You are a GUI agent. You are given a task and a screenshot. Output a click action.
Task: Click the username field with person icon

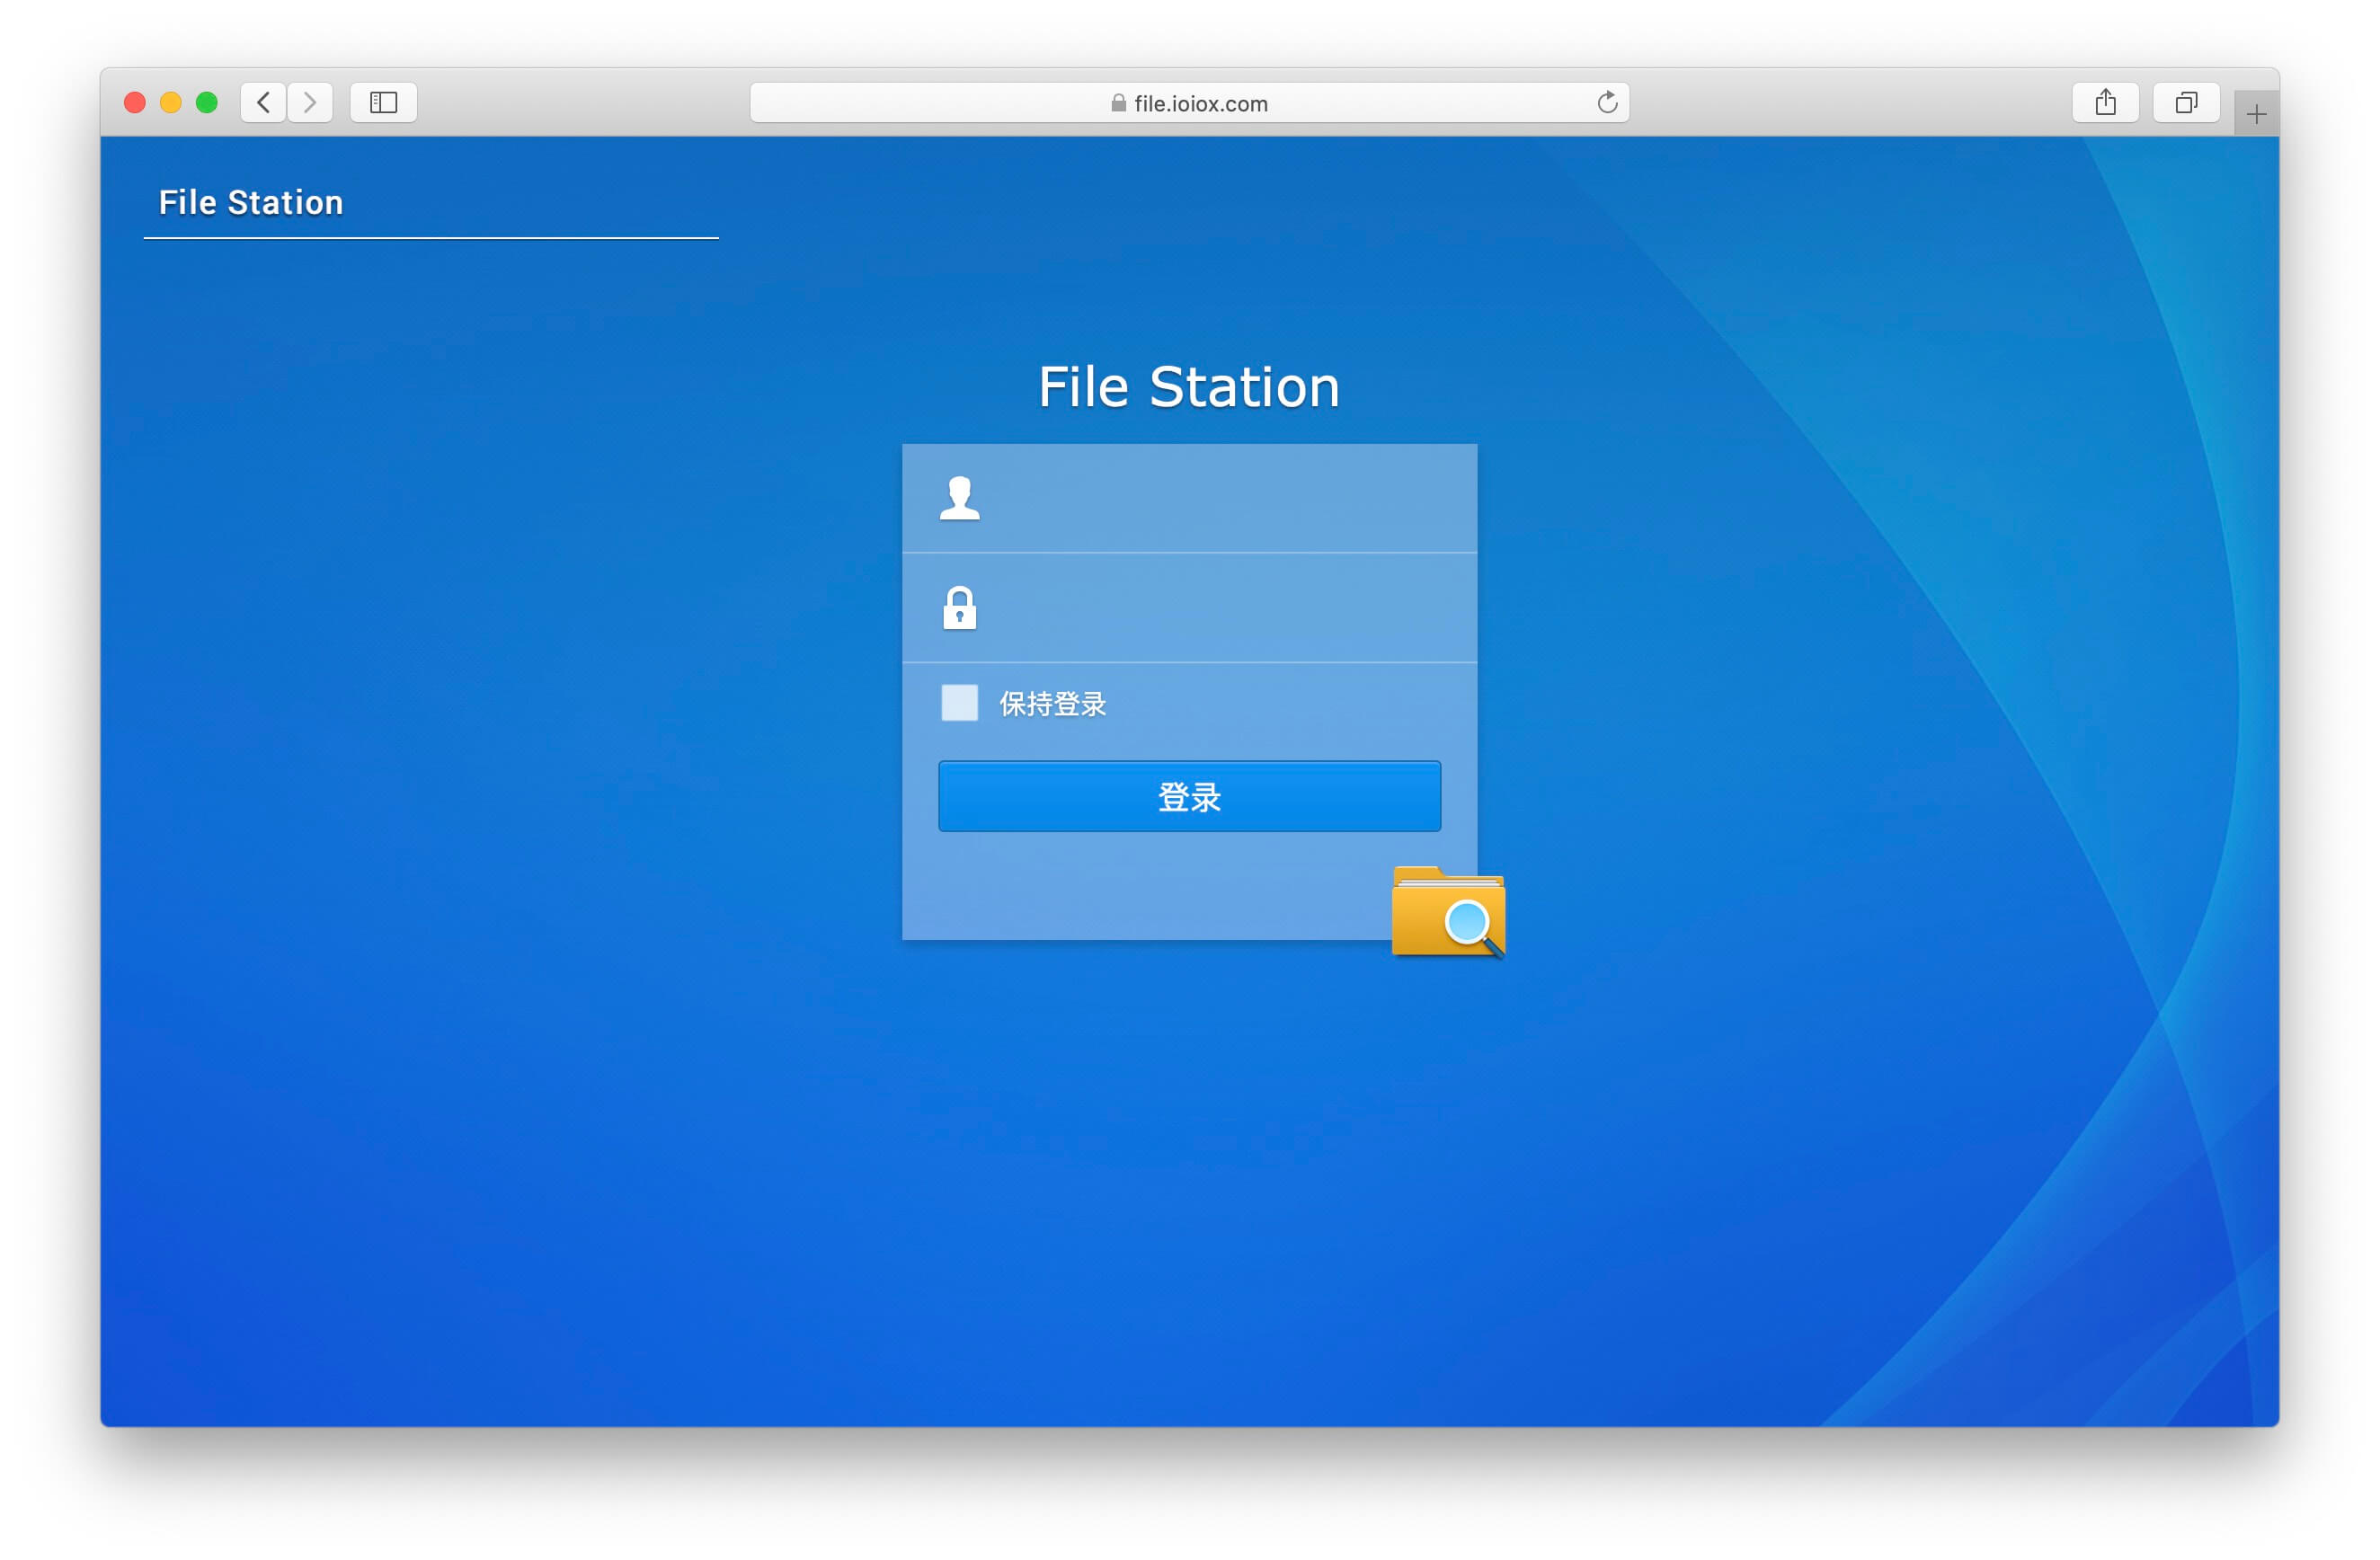(1189, 498)
